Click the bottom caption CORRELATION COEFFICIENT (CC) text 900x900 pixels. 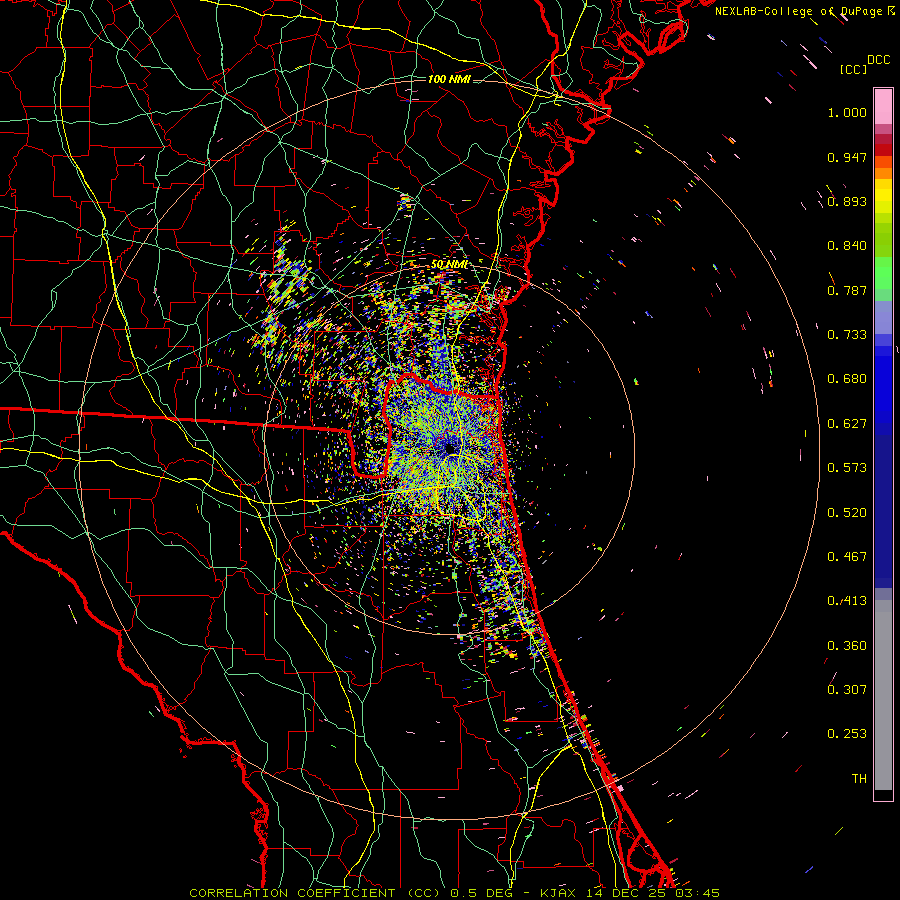[x=315, y=893]
